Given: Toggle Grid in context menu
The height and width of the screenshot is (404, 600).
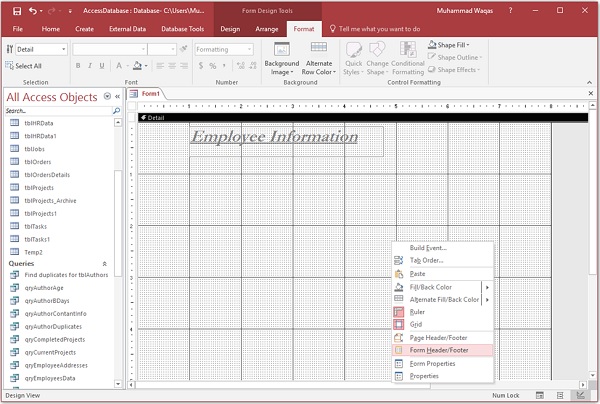Looking at the screenshot, I should point(416,324).
